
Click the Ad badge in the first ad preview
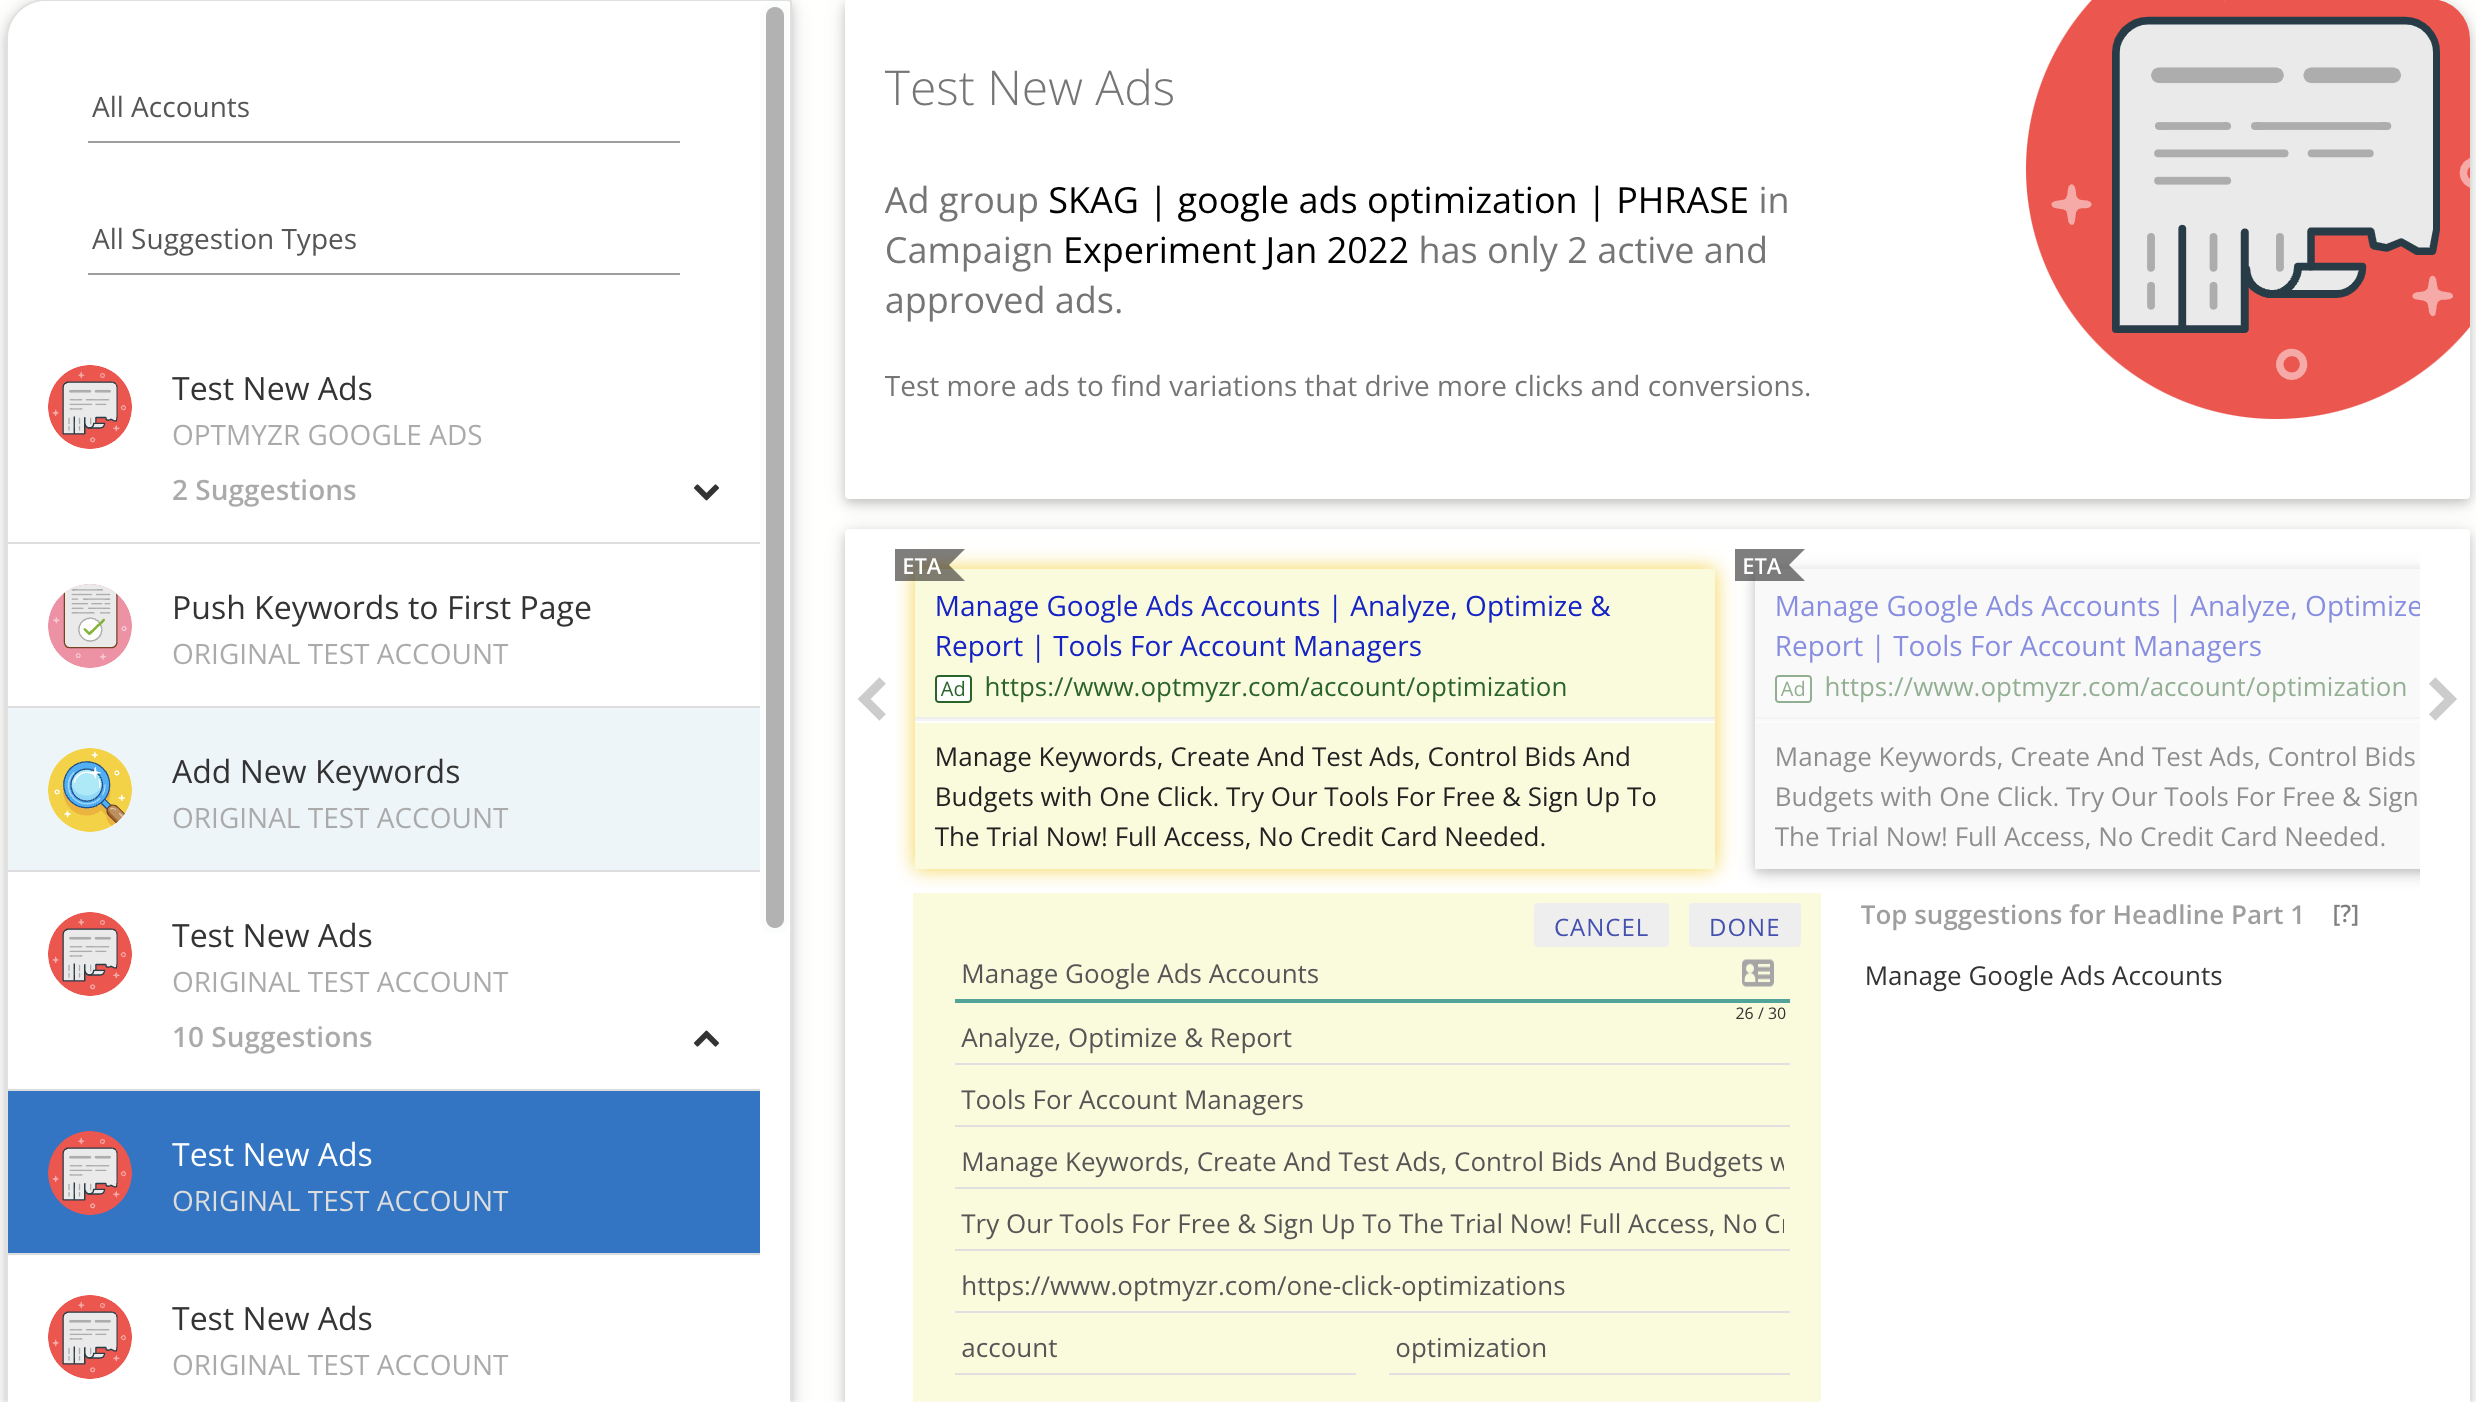(x=953, y=689)
